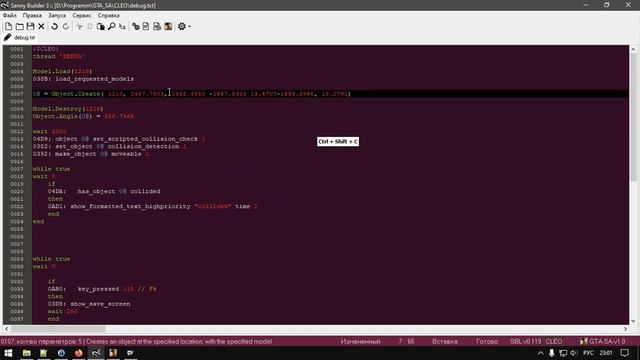Click the Вставка insert mode status entry

[445, 341]
